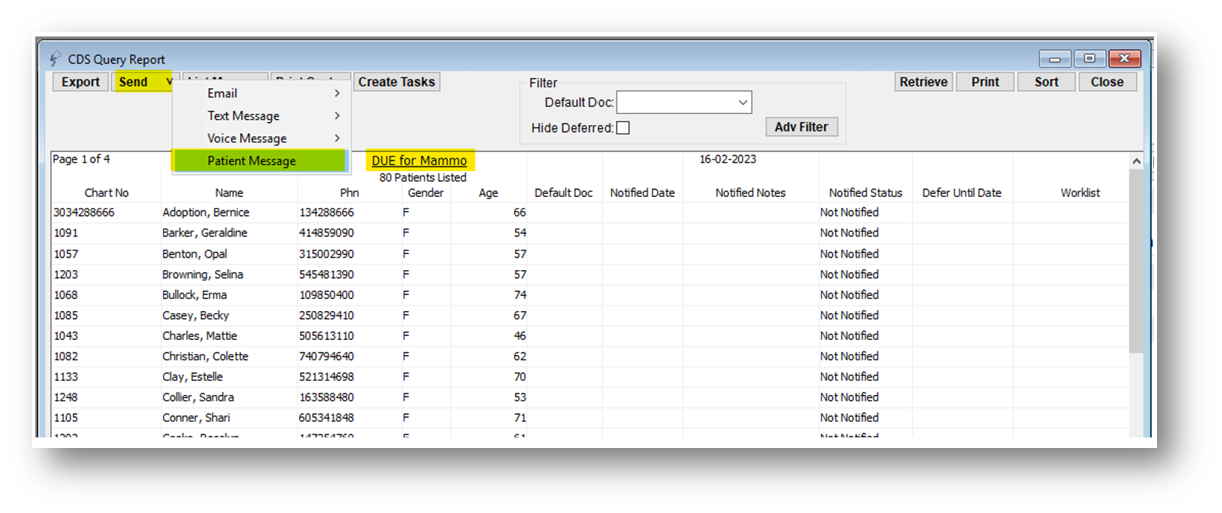Click the Create Tasks button
Image resolution: width=1222 pixels, height=513 pixels.
click(x=397, y=82)
